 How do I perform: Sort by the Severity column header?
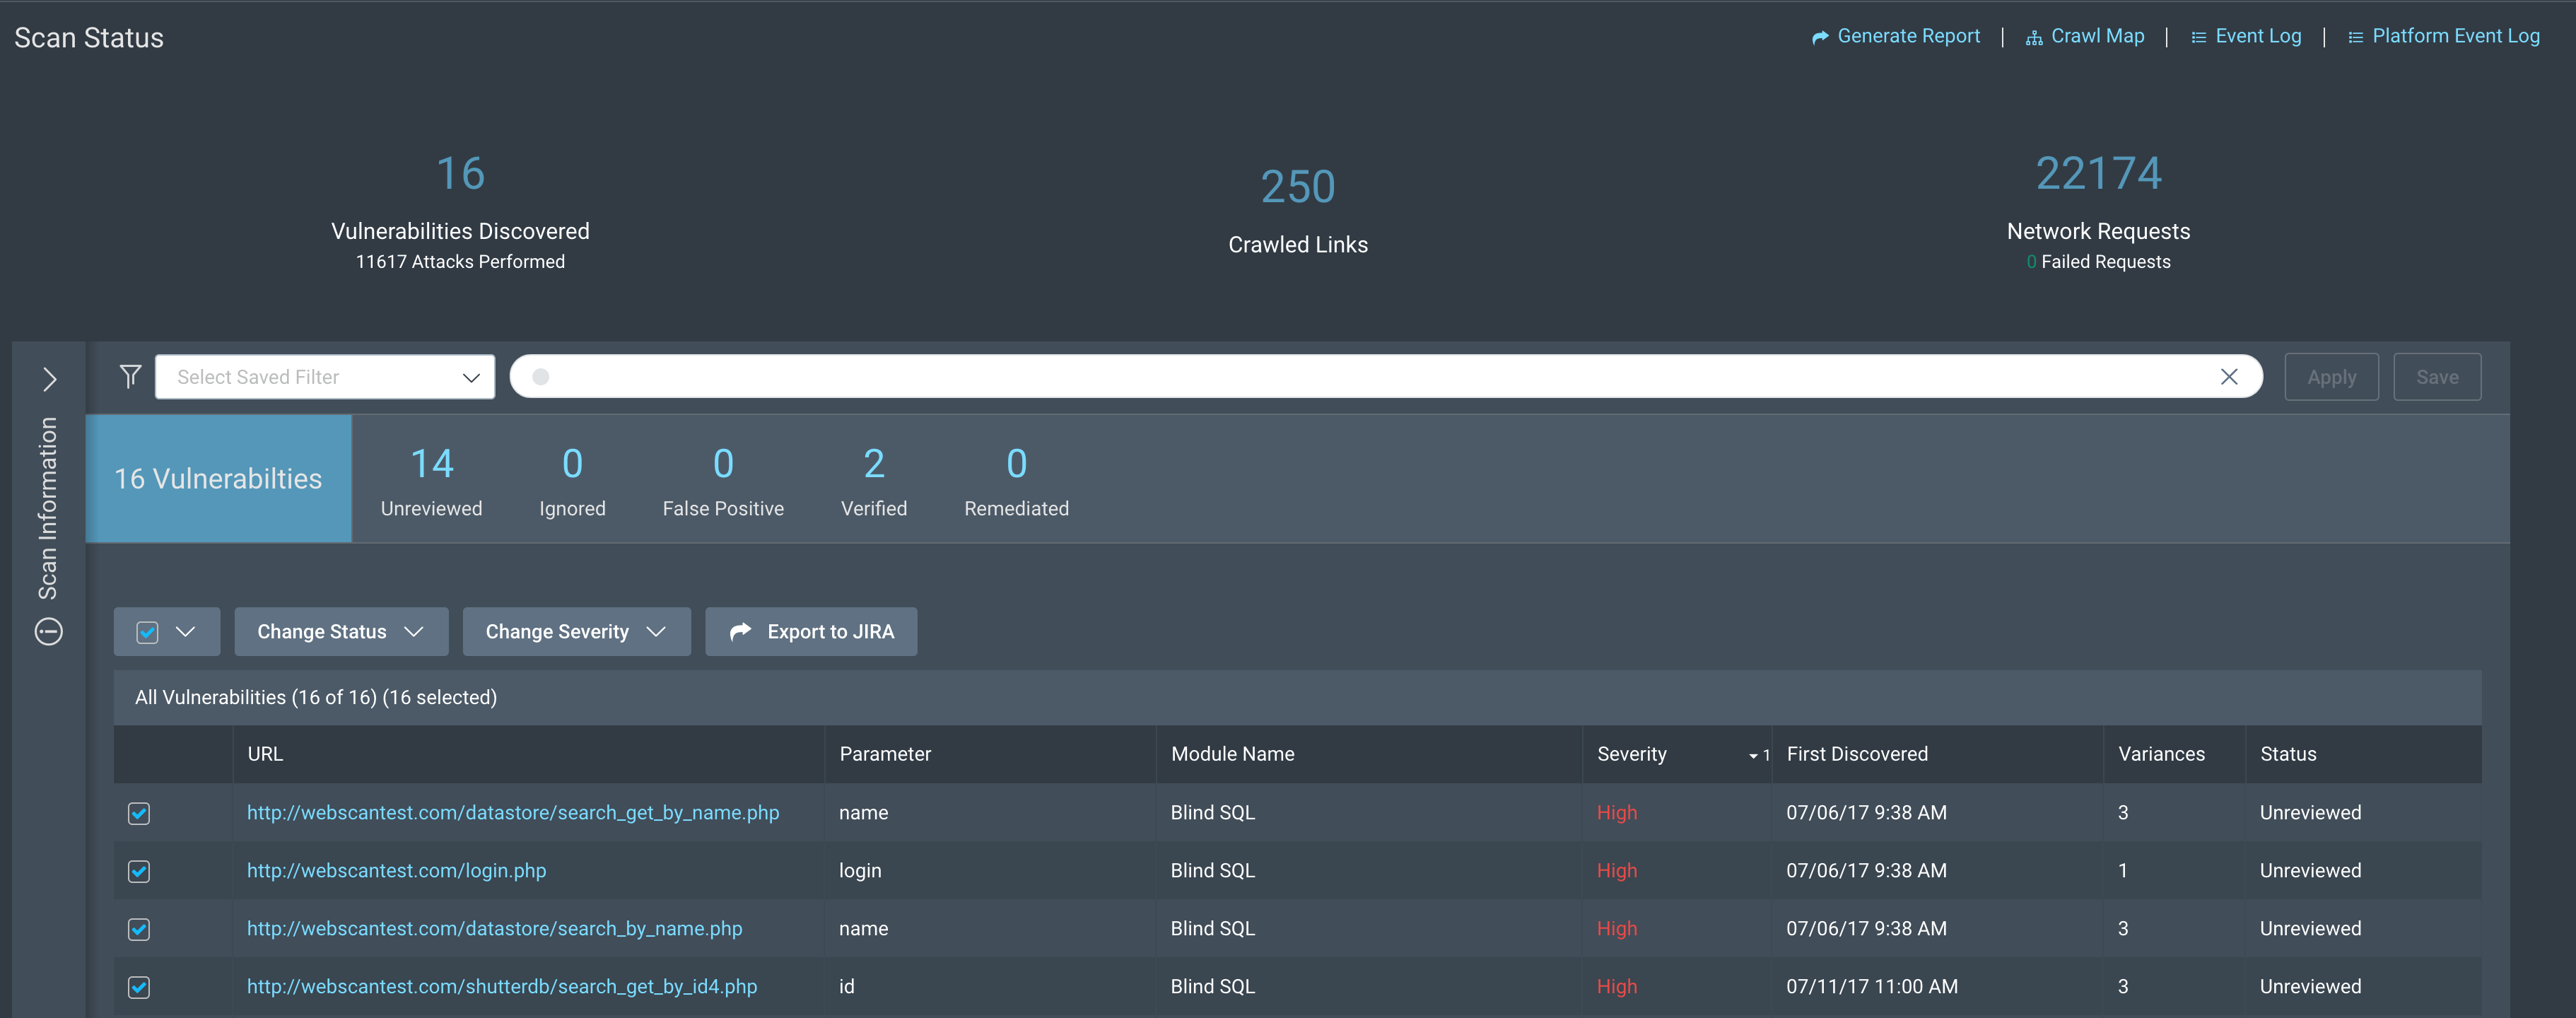1631,754
